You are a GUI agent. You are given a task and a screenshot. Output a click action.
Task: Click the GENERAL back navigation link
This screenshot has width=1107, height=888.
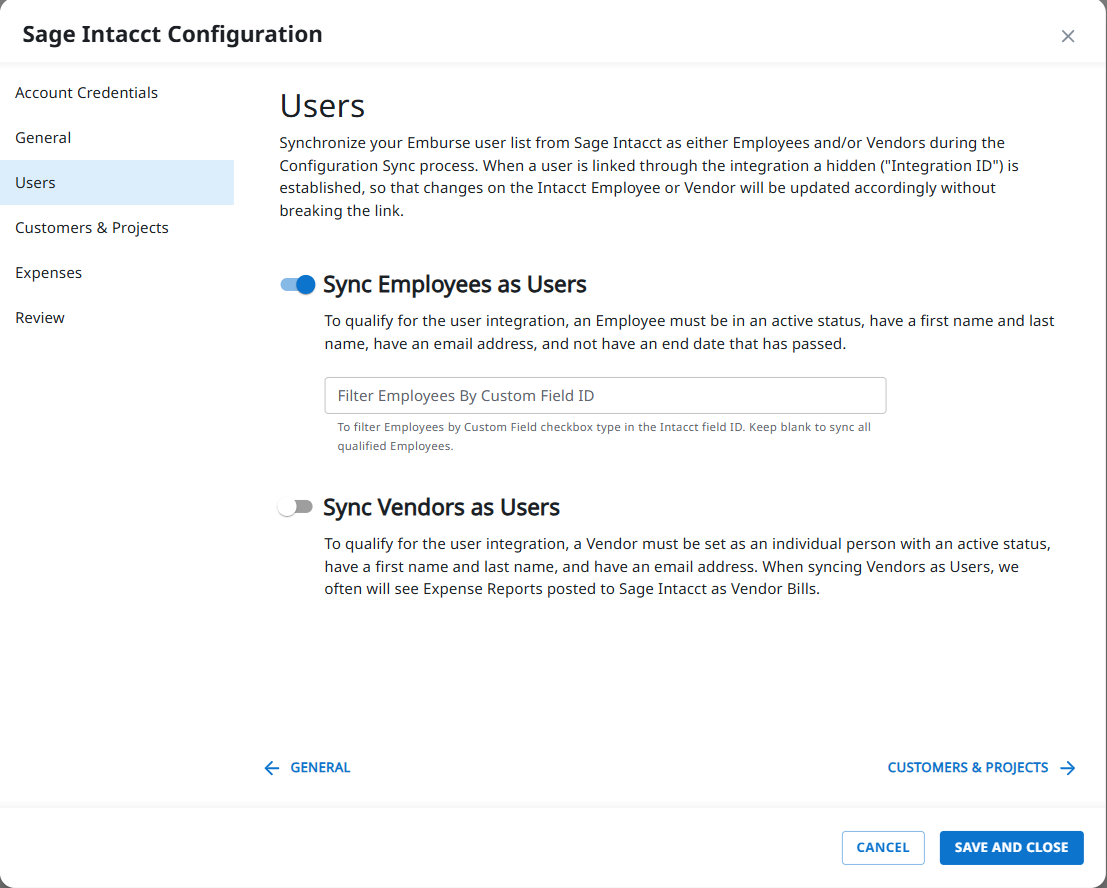320,767
